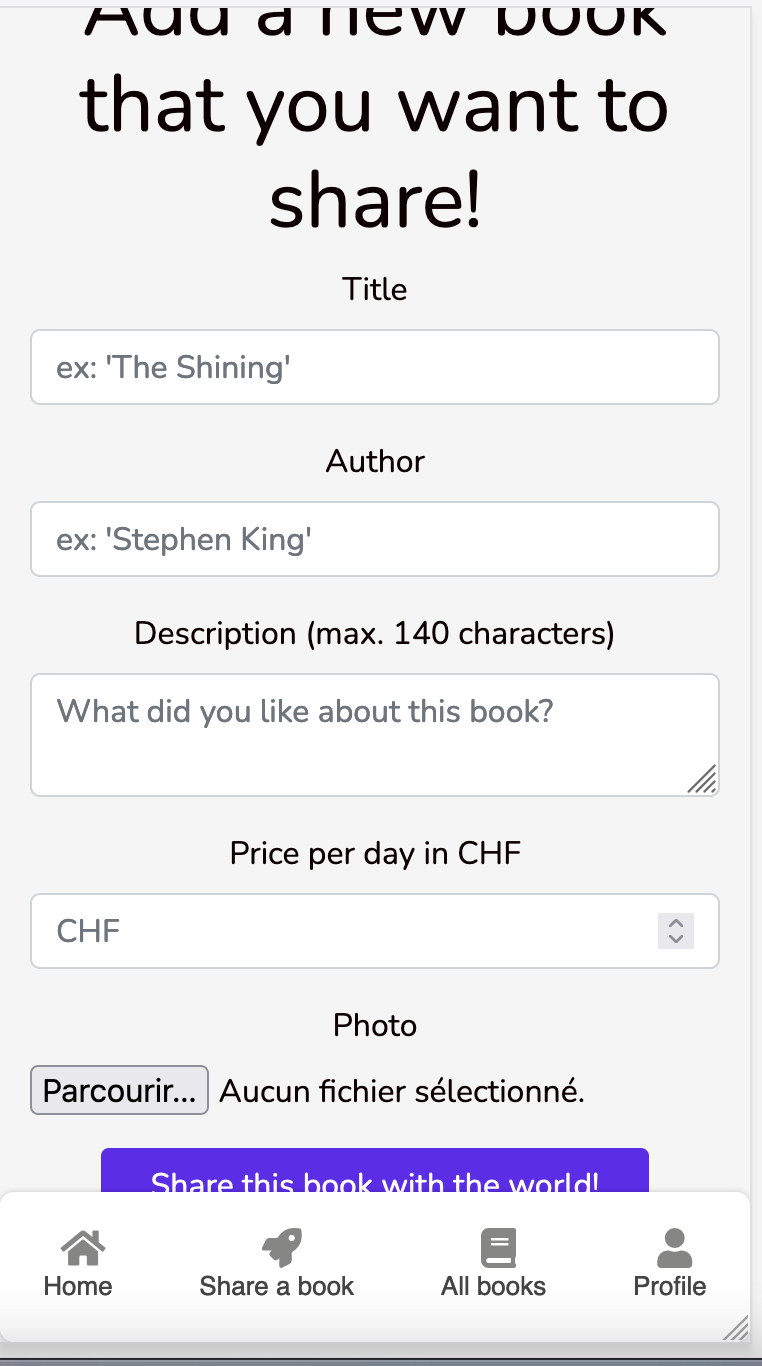Click the "Price per day in CHF" label

[x=375, y=853]
